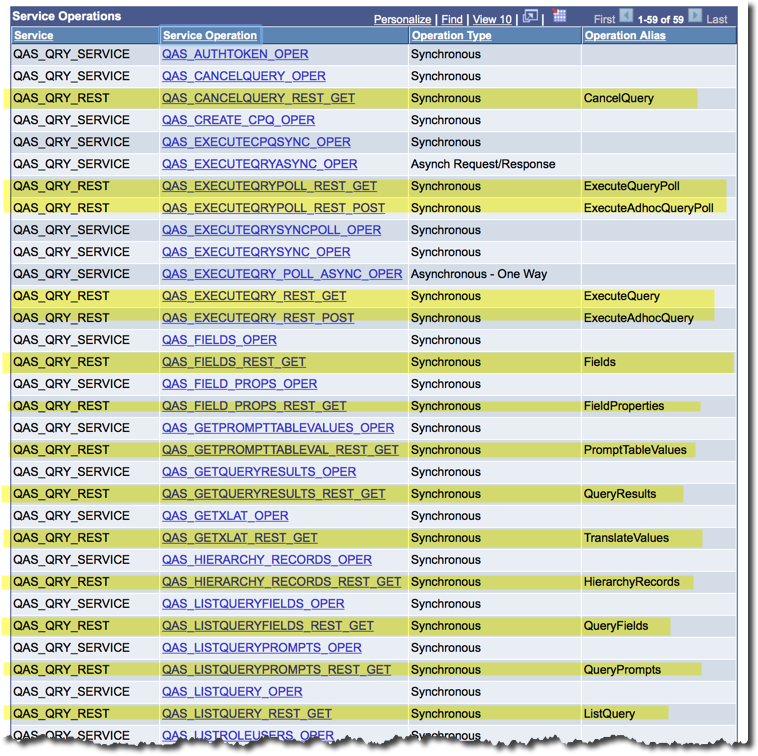
Task: Open QAS_AUTHTOKEN_OPER service operation
Action: [235, 54]
